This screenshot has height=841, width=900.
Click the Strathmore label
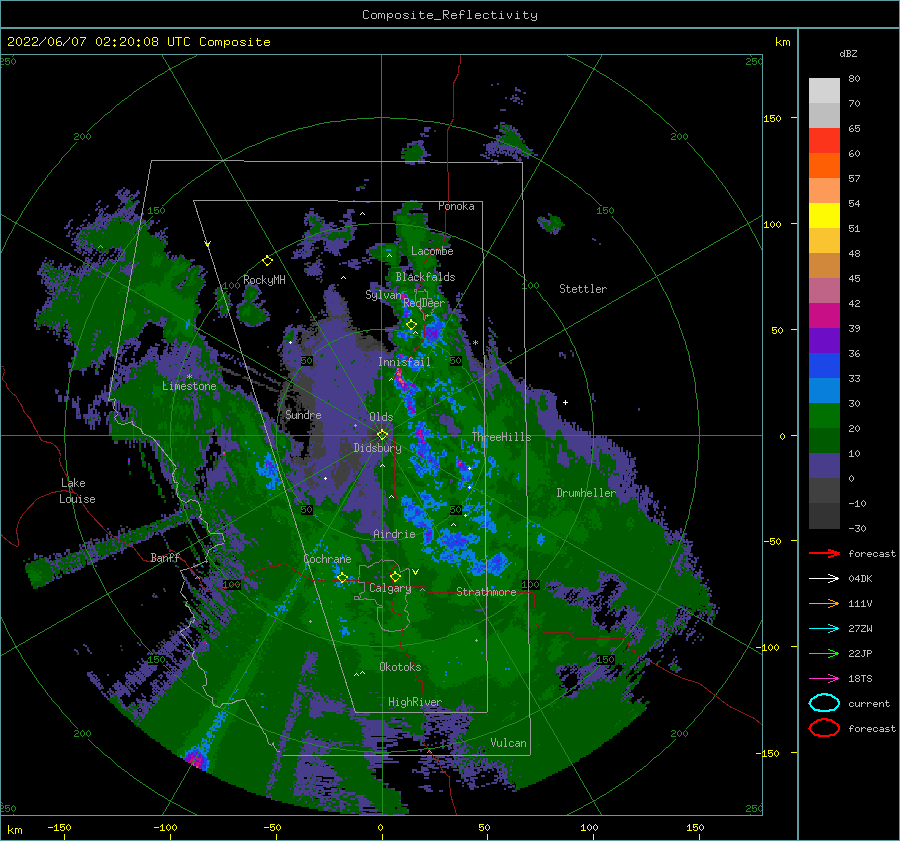(x=486, y=591)
